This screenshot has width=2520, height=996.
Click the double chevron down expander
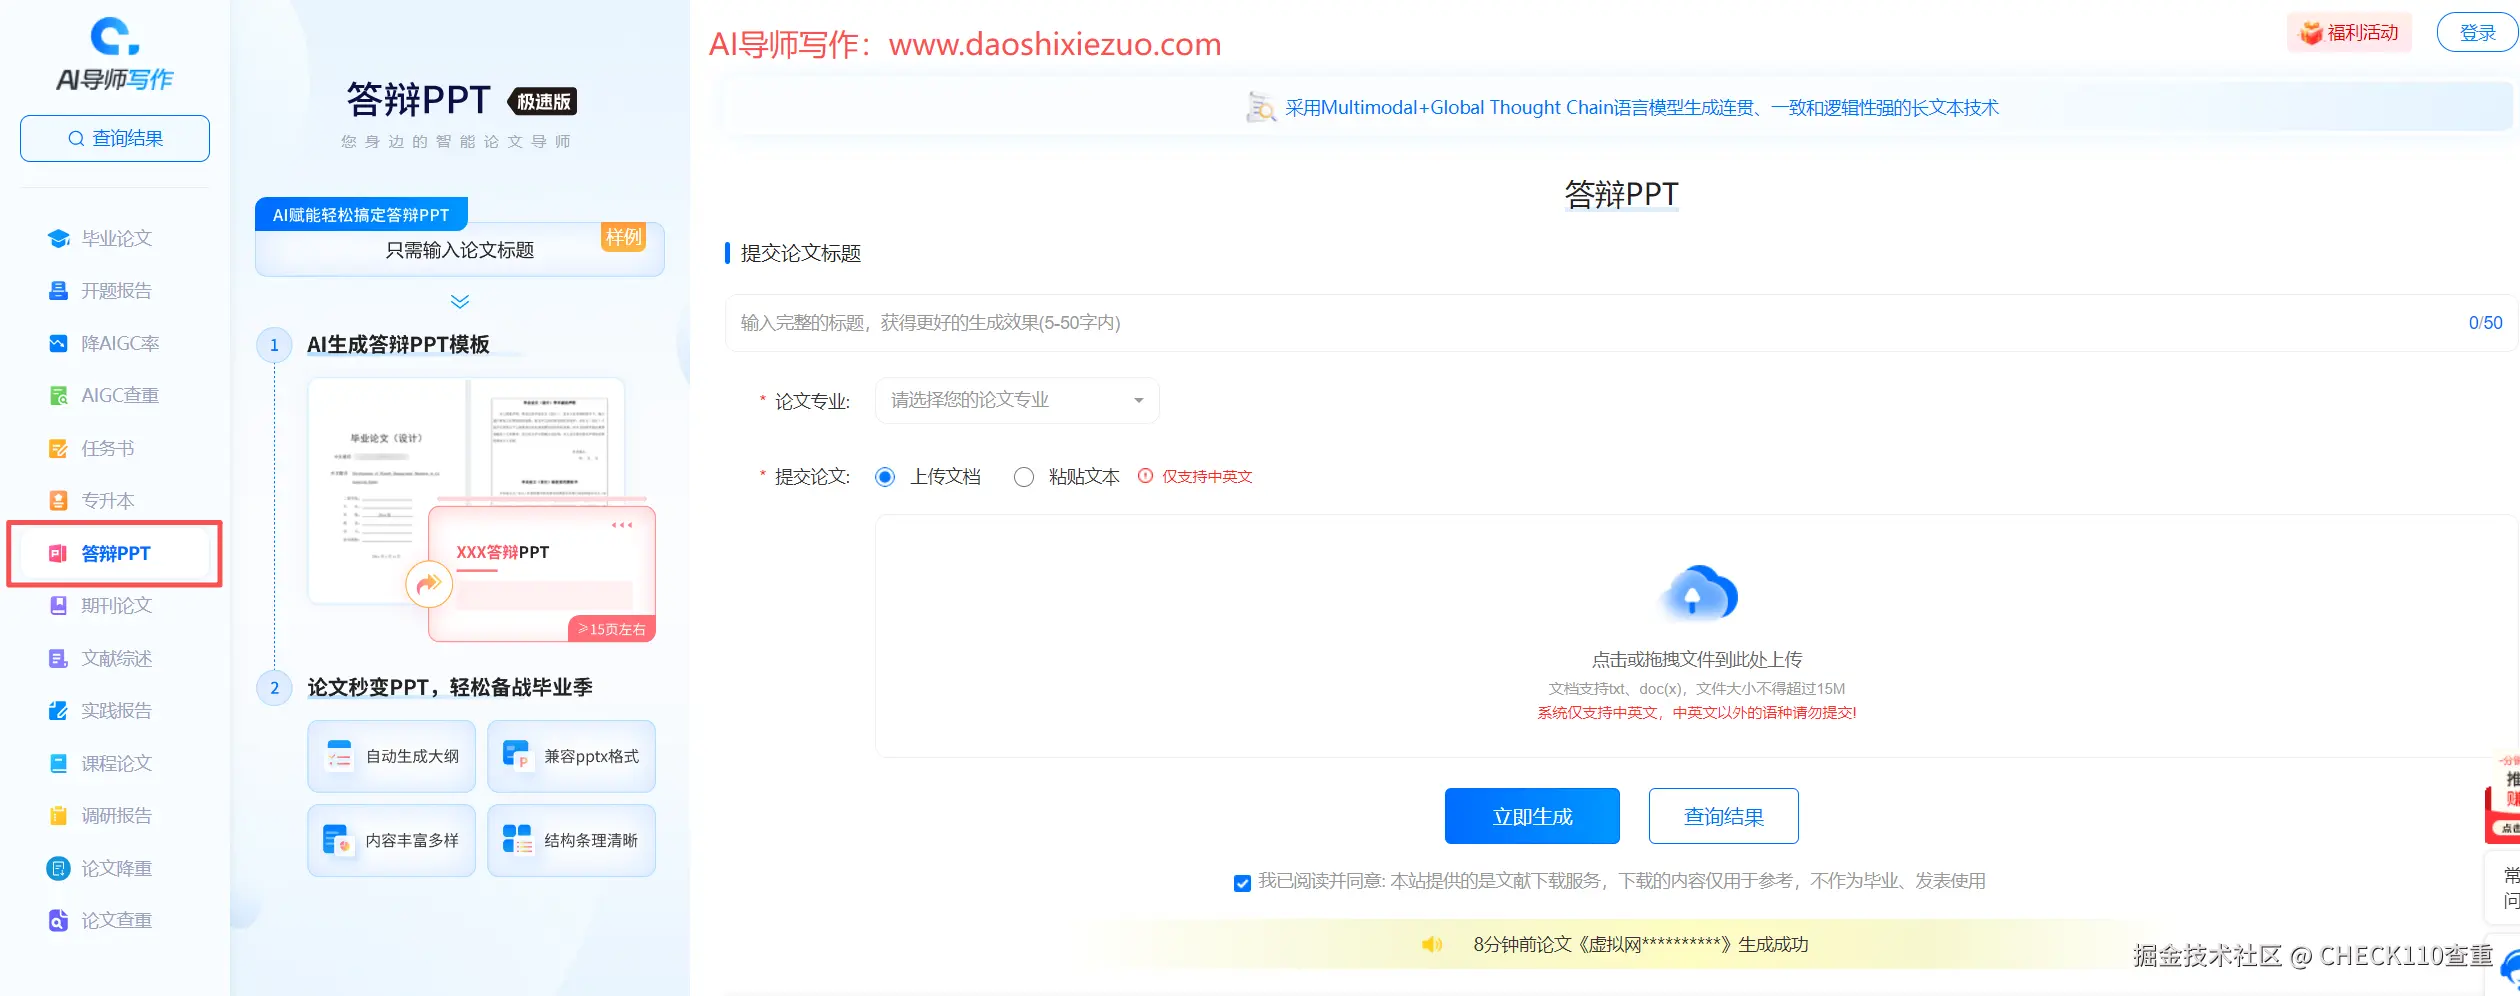460,301
